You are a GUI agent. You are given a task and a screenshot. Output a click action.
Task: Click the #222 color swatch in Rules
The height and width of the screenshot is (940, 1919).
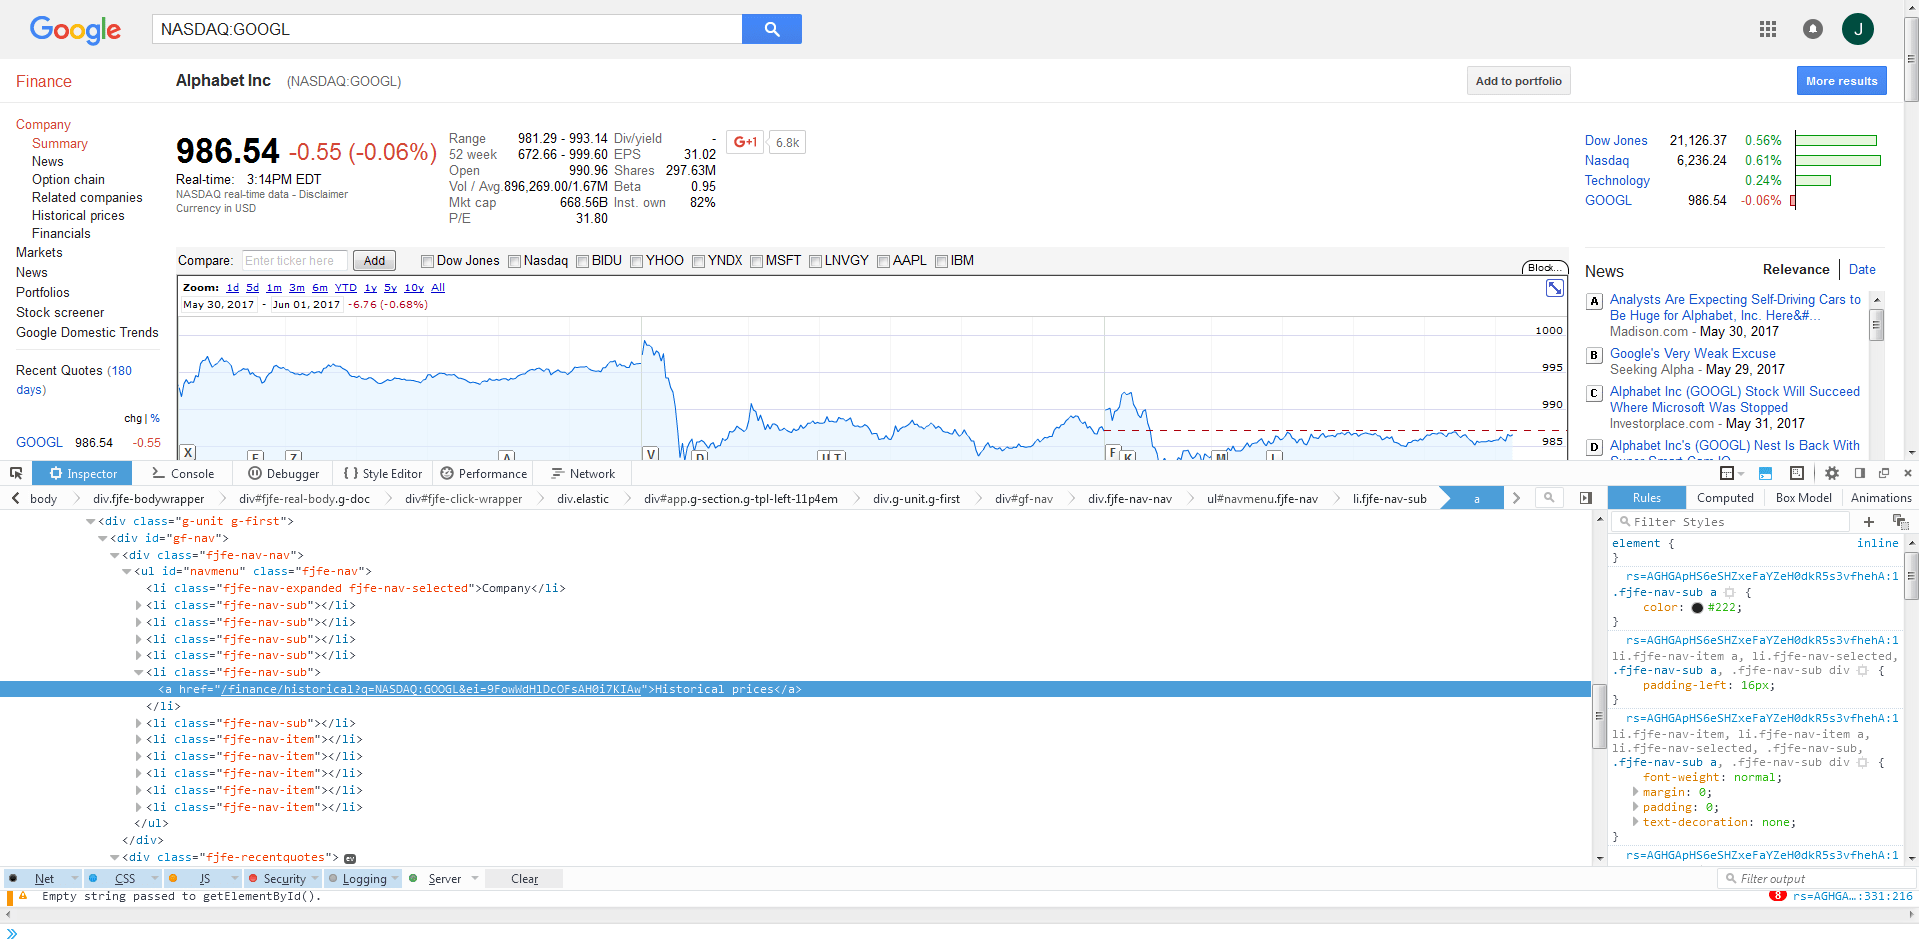[1697, 608]
